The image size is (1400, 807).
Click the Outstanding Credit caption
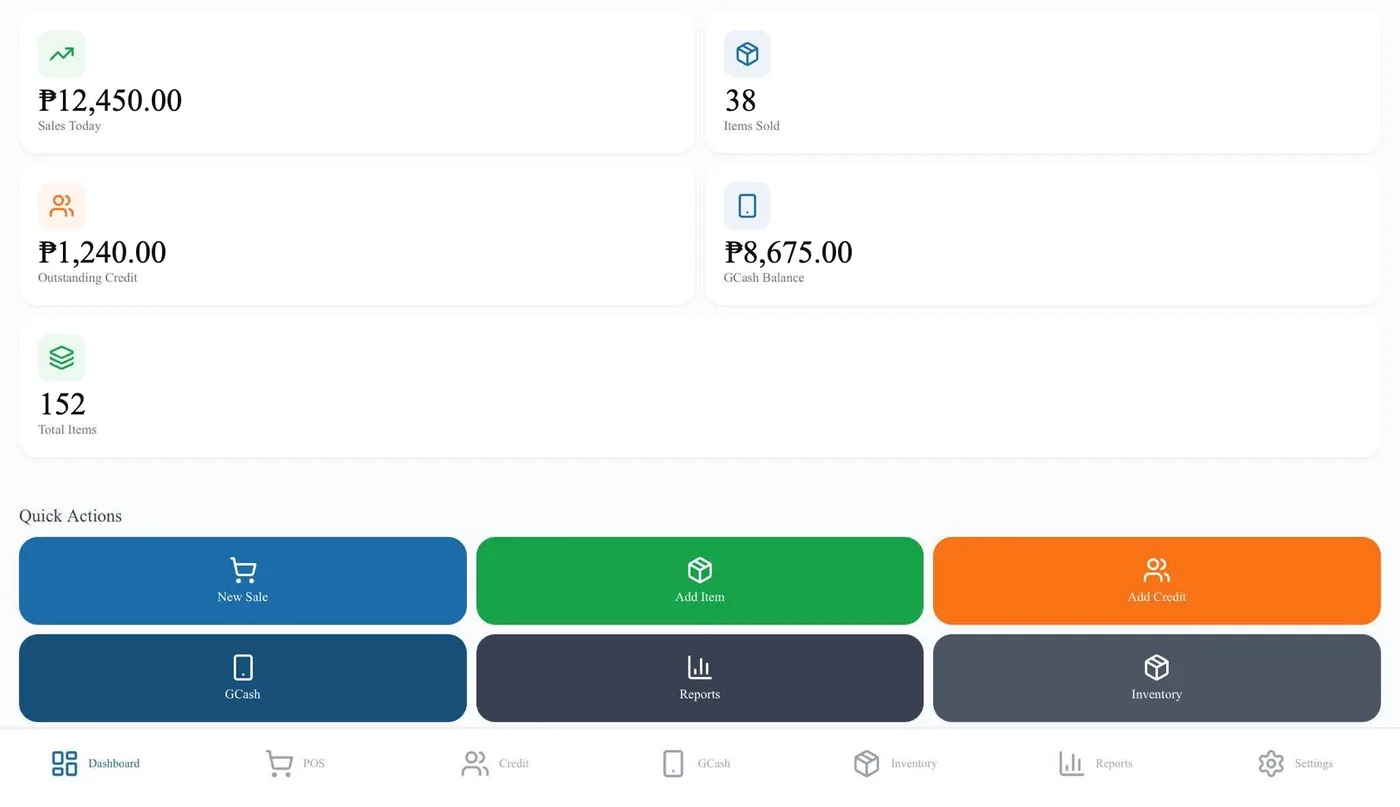pyautogui.click(x=88, y=278)
